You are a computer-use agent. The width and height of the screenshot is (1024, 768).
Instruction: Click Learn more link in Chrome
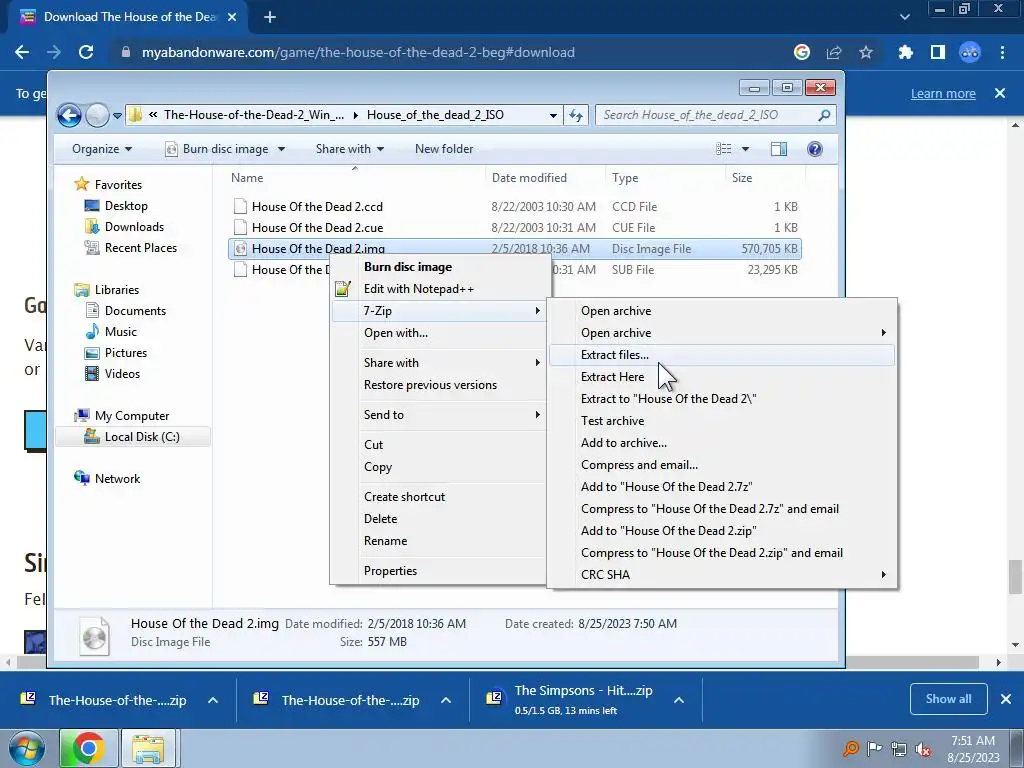click(x=943, y=93)
